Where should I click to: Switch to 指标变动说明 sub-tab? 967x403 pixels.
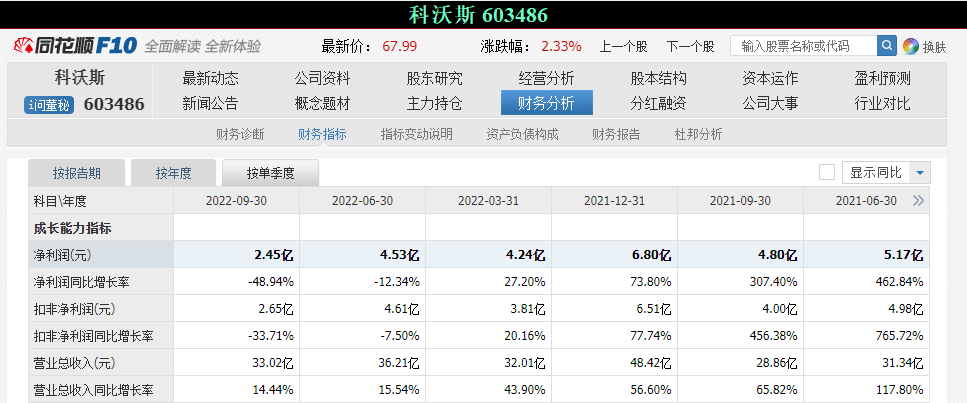pyautogui.click(x=416, y=134)
